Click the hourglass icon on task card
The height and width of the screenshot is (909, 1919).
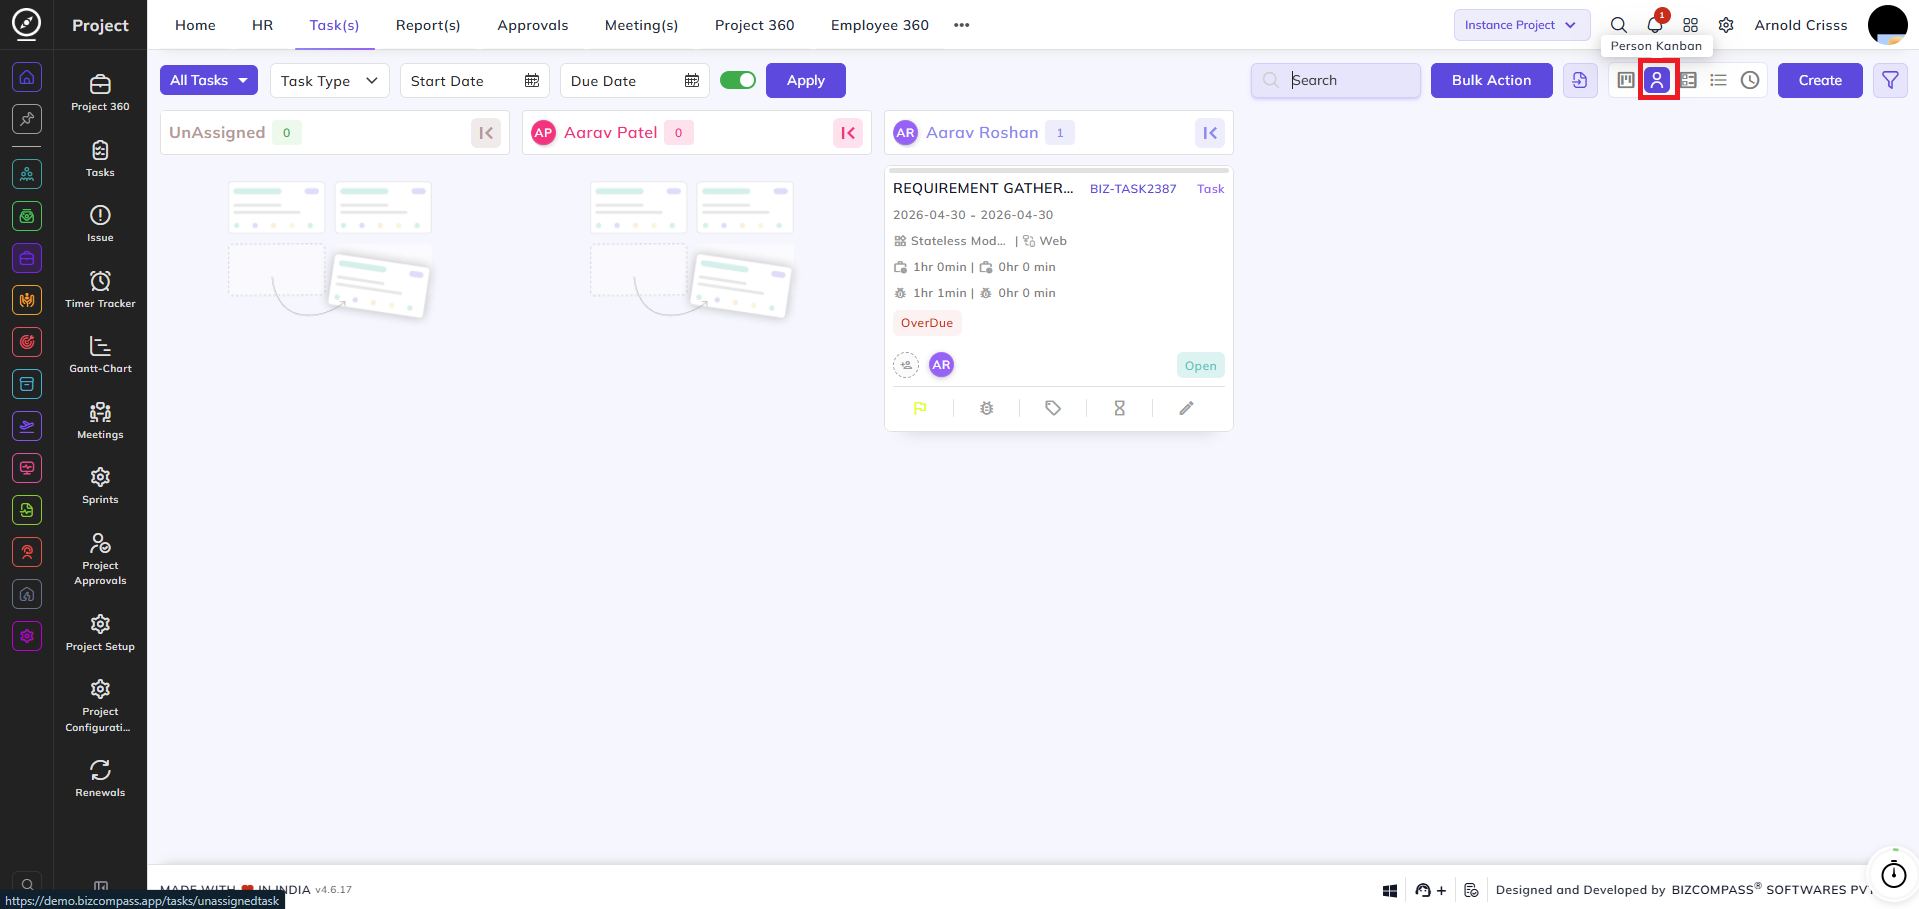1120,408
